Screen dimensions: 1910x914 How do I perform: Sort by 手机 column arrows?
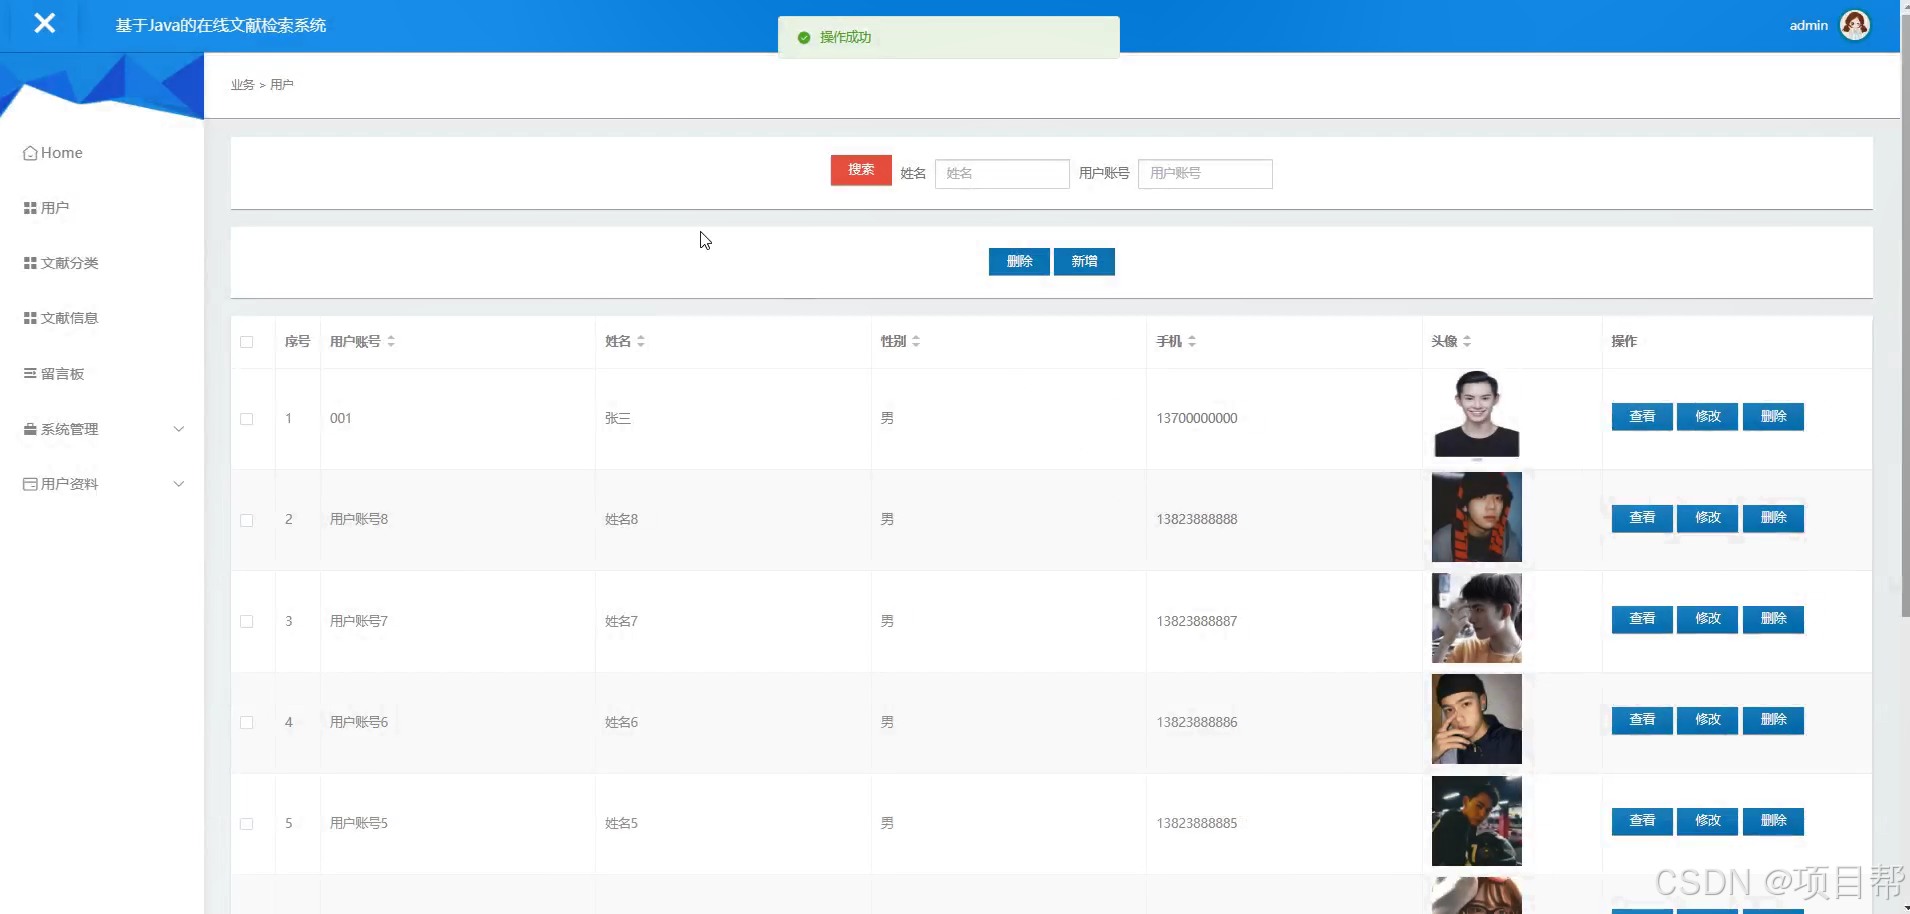tap(1192, 341)
